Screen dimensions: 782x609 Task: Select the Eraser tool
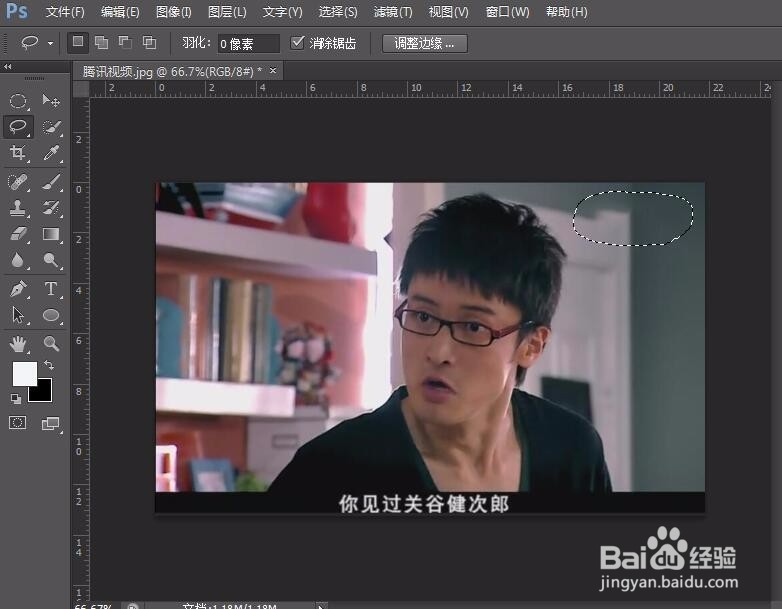(18, 234)
